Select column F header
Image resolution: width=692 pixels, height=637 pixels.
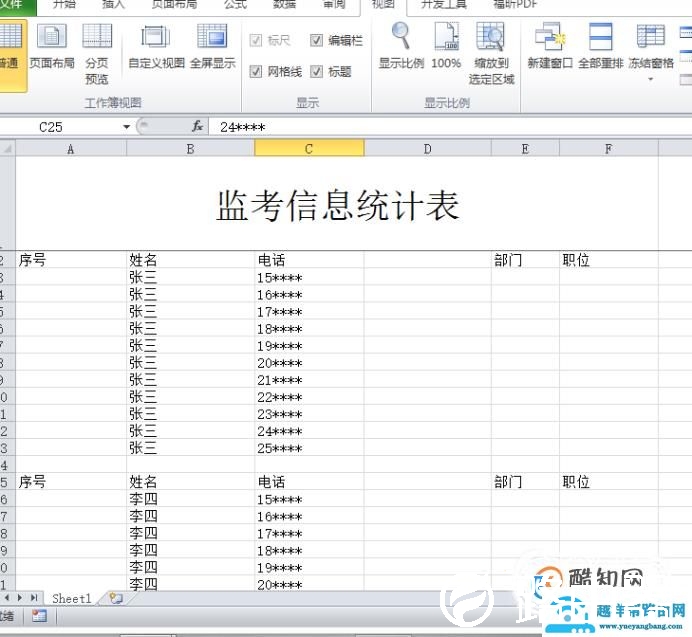[x=609, y=149]
